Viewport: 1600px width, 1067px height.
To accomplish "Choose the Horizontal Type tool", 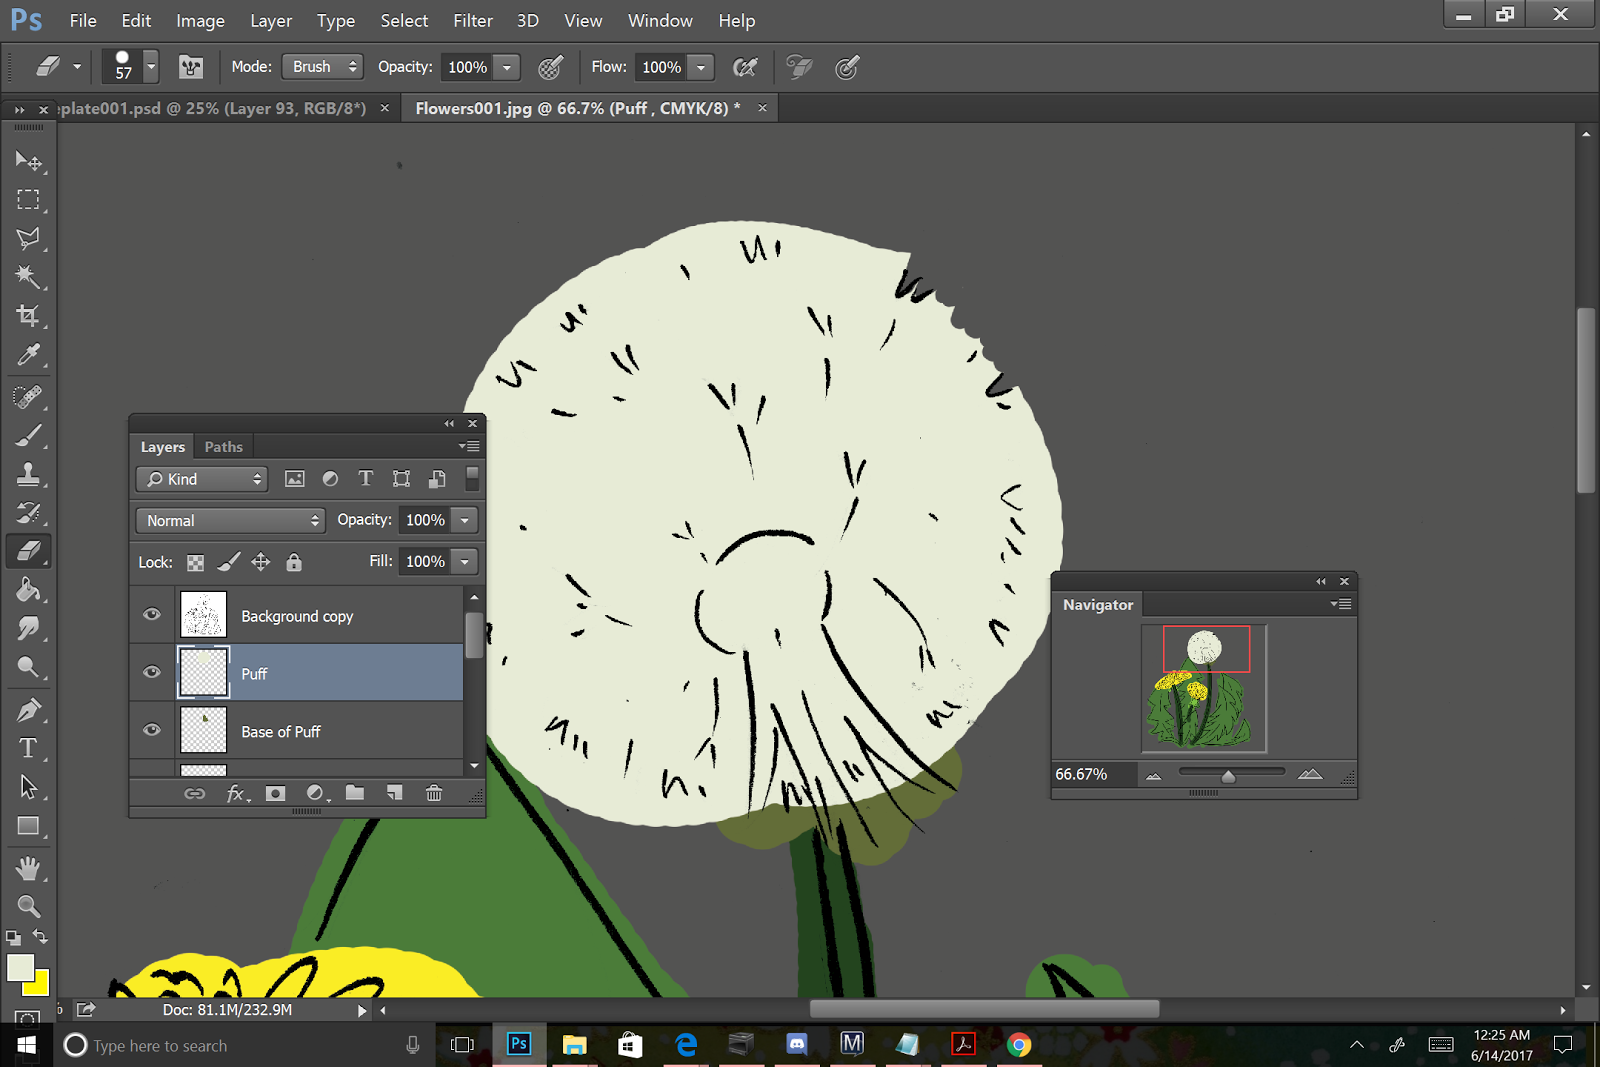I will [x=27, y=748].
